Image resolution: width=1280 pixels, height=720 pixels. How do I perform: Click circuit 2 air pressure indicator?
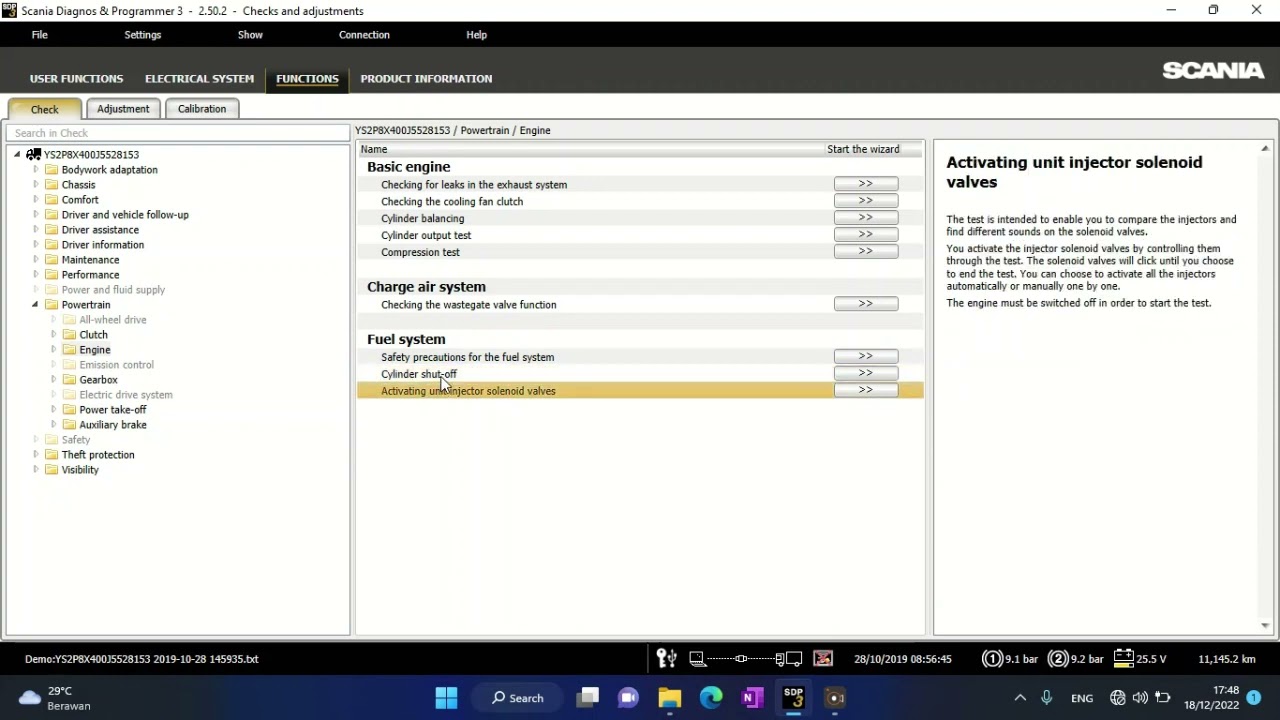[x=1075, y=659]
